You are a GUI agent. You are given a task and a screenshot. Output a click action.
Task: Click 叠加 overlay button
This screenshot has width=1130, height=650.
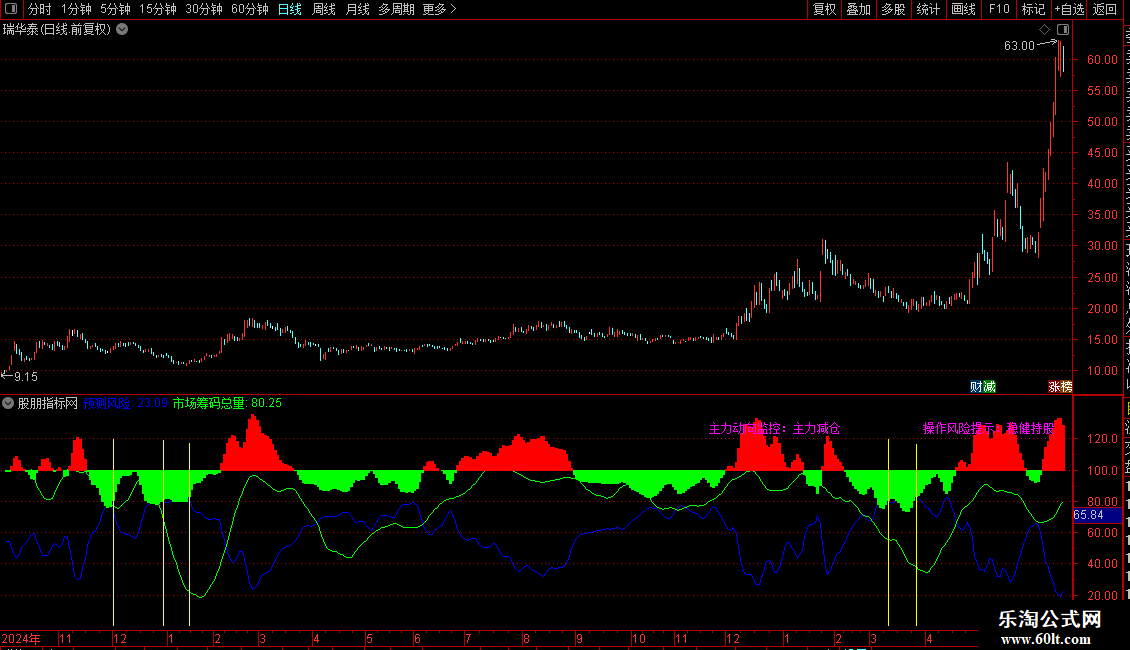click(858, 9)
